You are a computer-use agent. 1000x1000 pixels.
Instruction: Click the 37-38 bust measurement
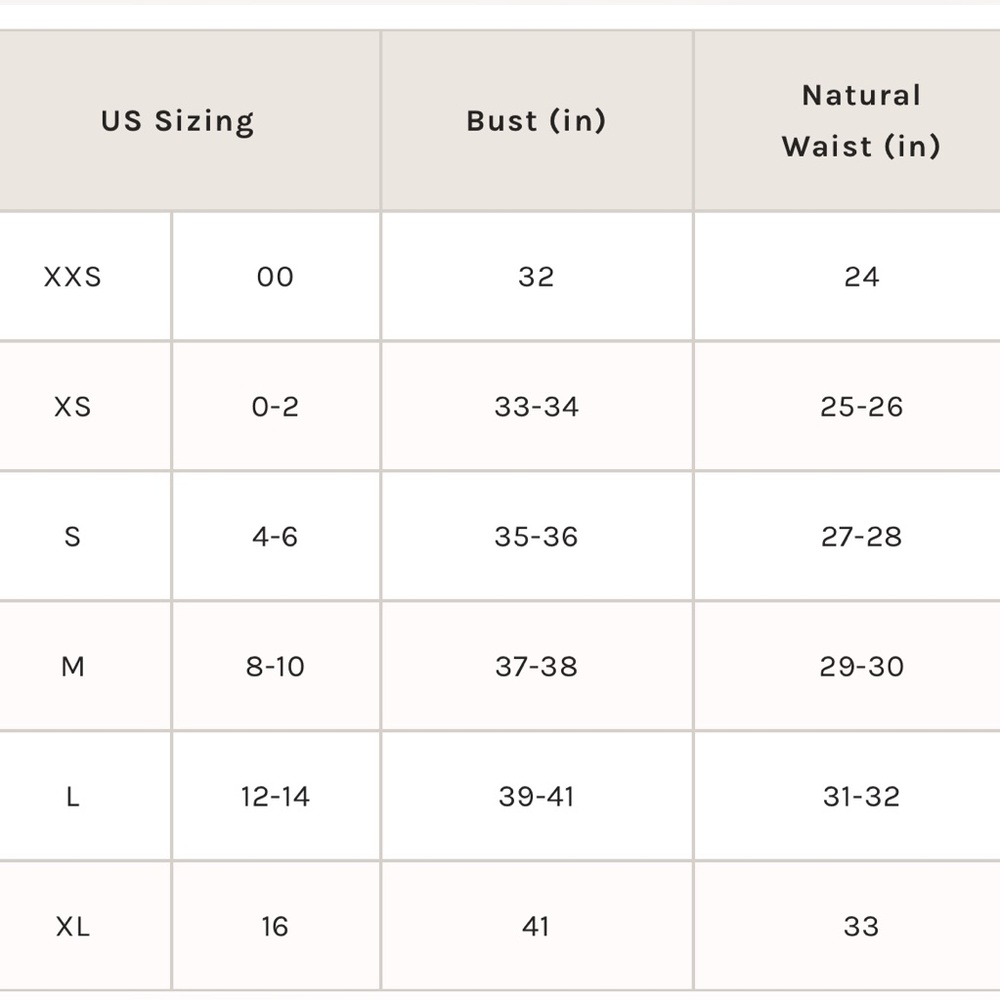point(536,666)
